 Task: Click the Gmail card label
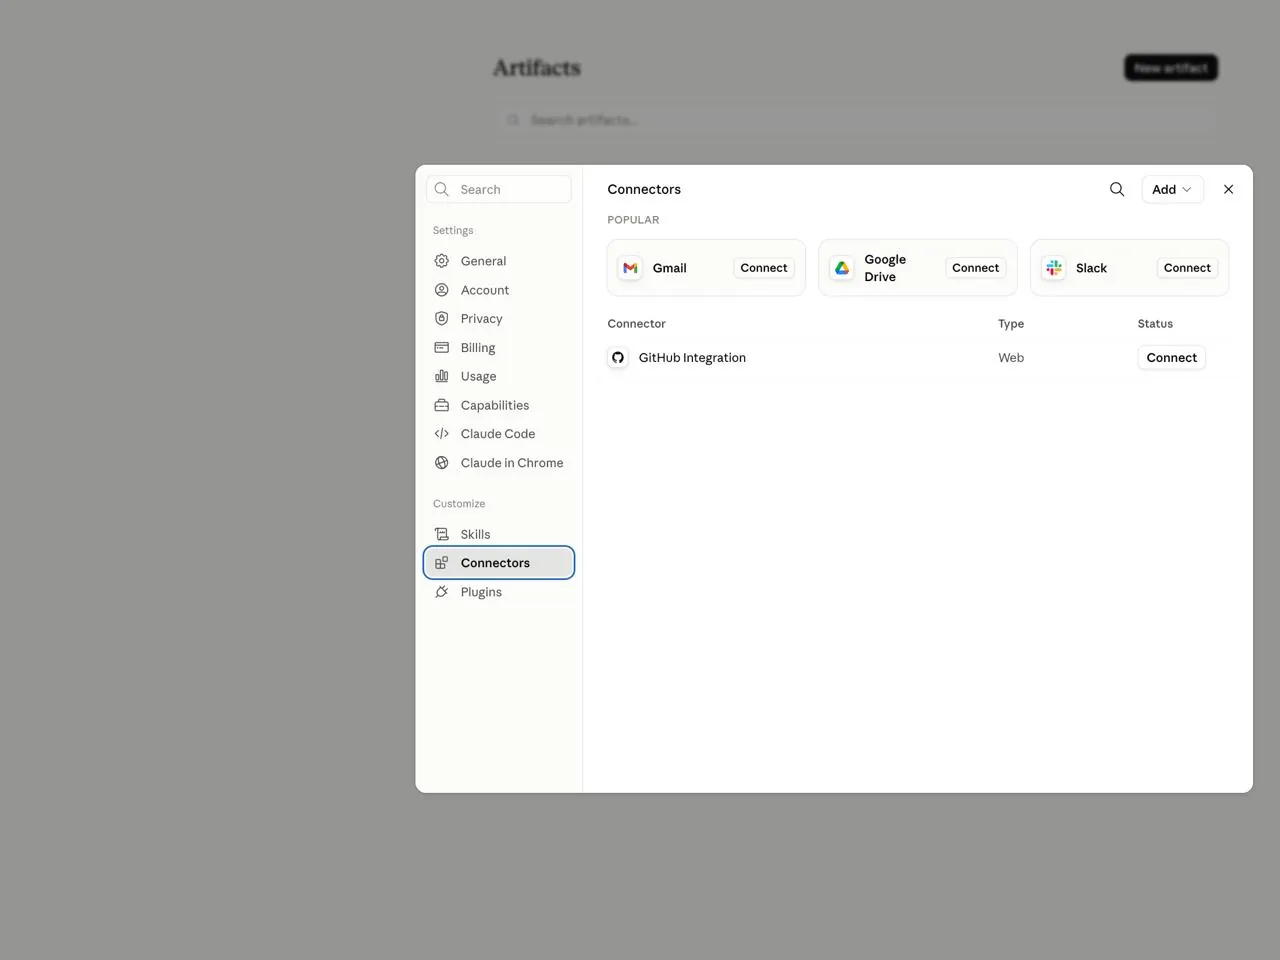pos(670,268)
